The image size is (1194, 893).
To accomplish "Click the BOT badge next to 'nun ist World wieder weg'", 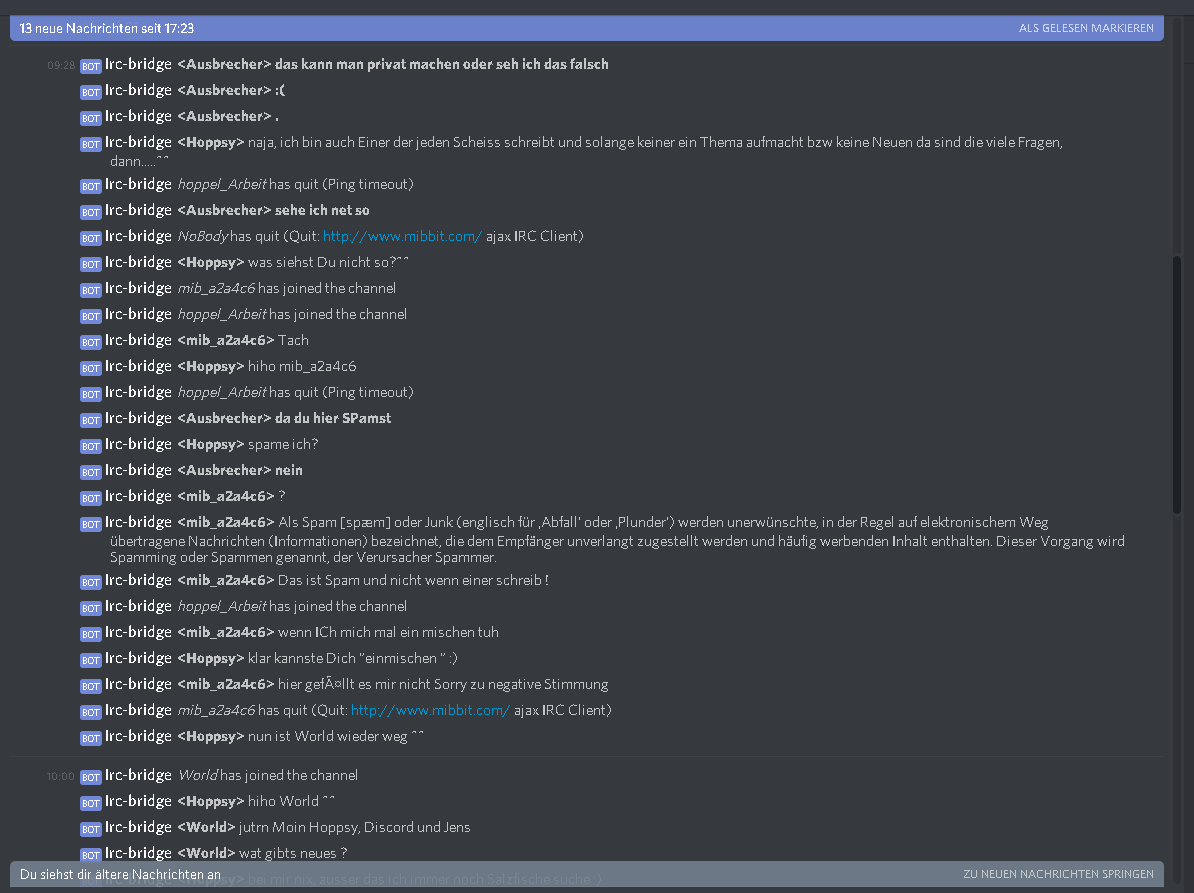I will [x=91, y=738].
